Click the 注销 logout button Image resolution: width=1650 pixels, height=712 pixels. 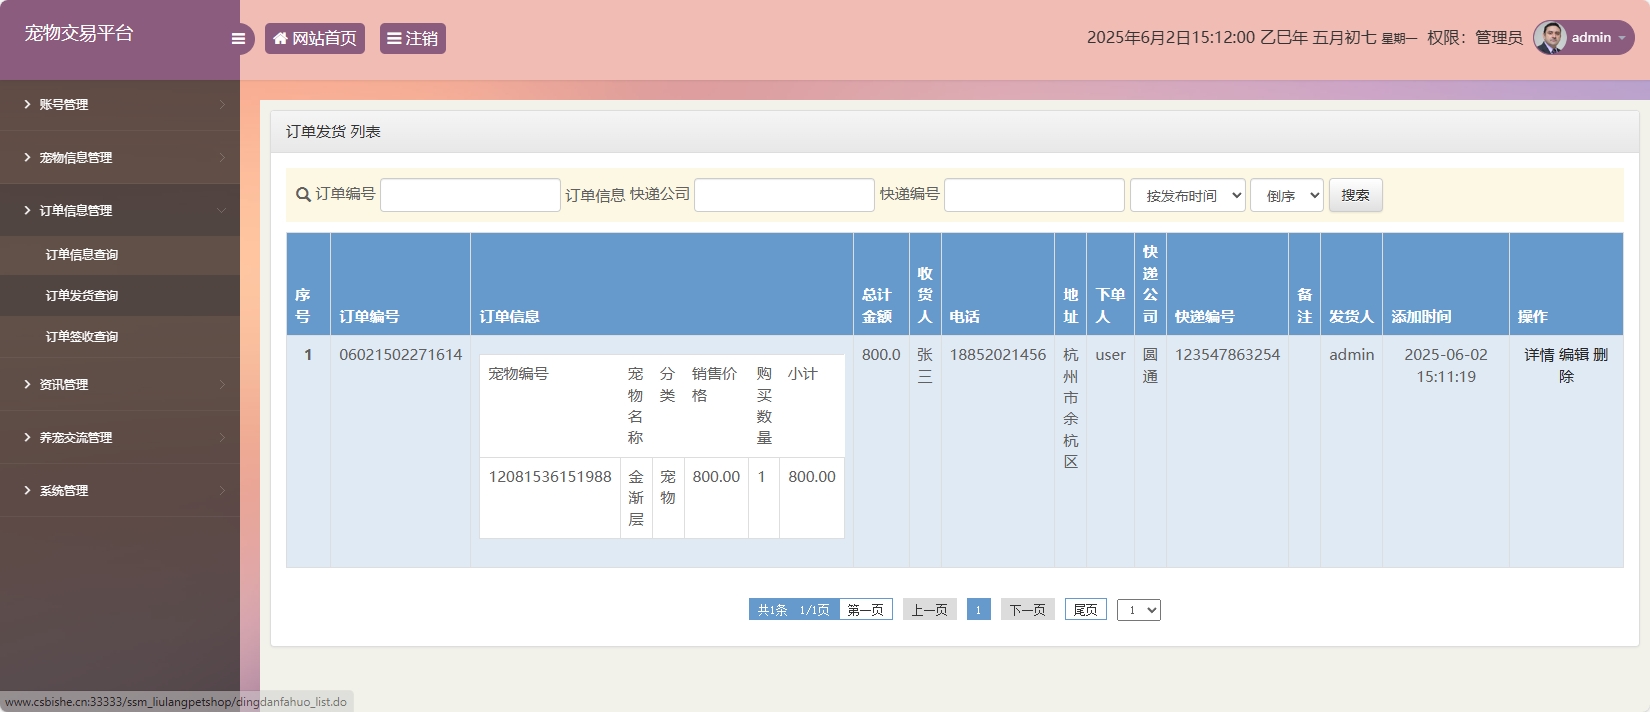coord(412,39)
